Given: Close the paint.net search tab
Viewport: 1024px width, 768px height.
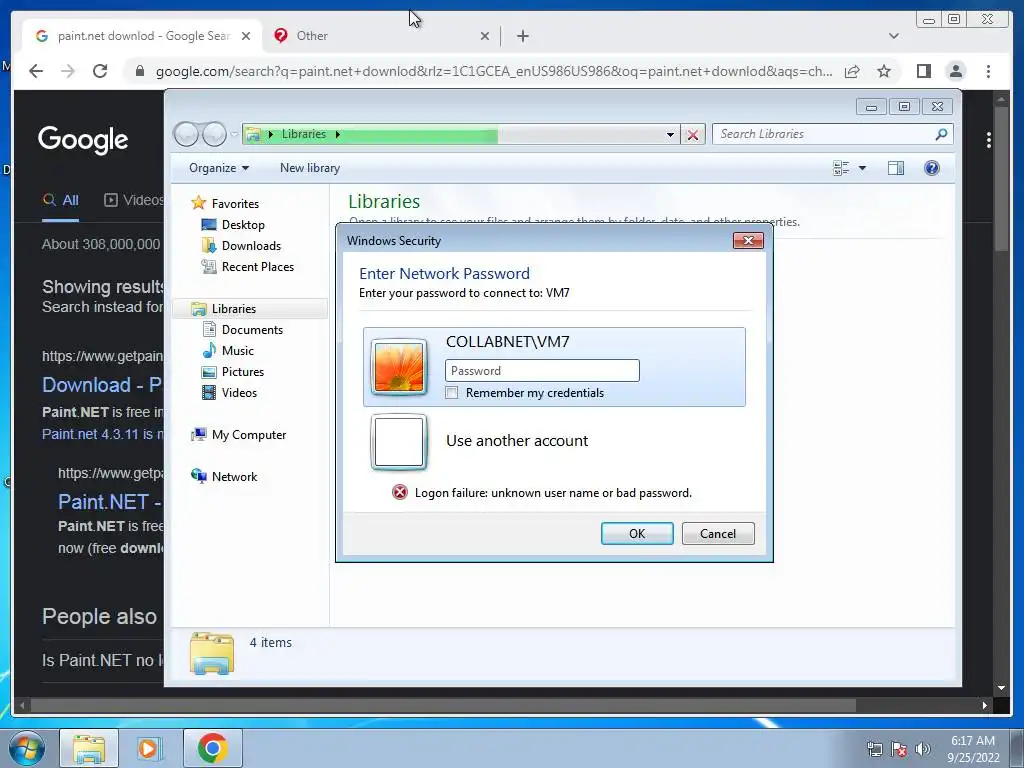Looking at the screenshot, I should (x=246, y=36).
